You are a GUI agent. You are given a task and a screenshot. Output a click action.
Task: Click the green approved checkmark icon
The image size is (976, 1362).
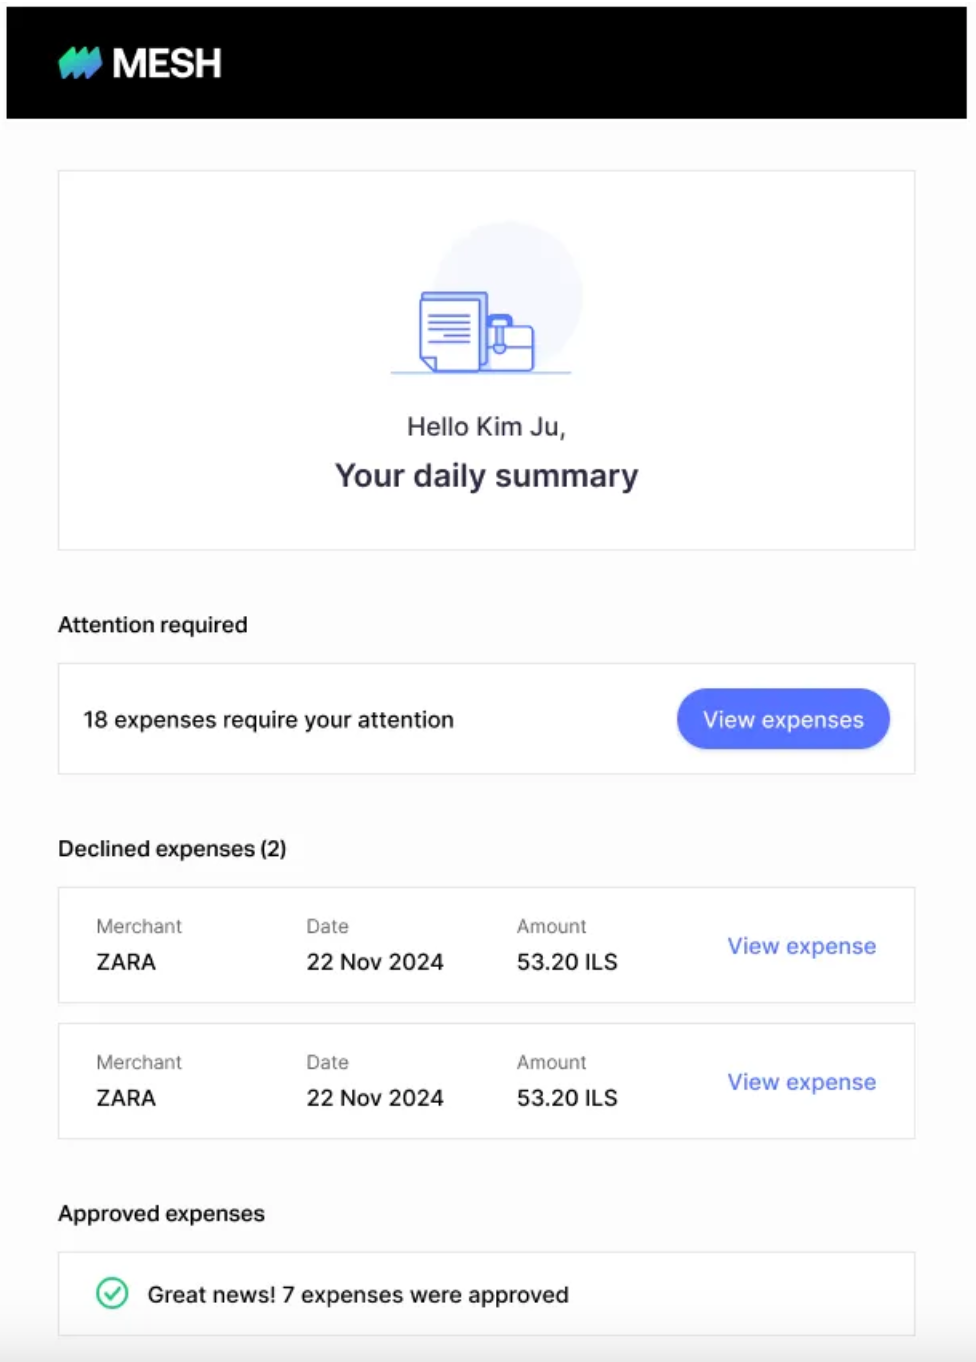pyautogui.click(x=112, y=1293)
